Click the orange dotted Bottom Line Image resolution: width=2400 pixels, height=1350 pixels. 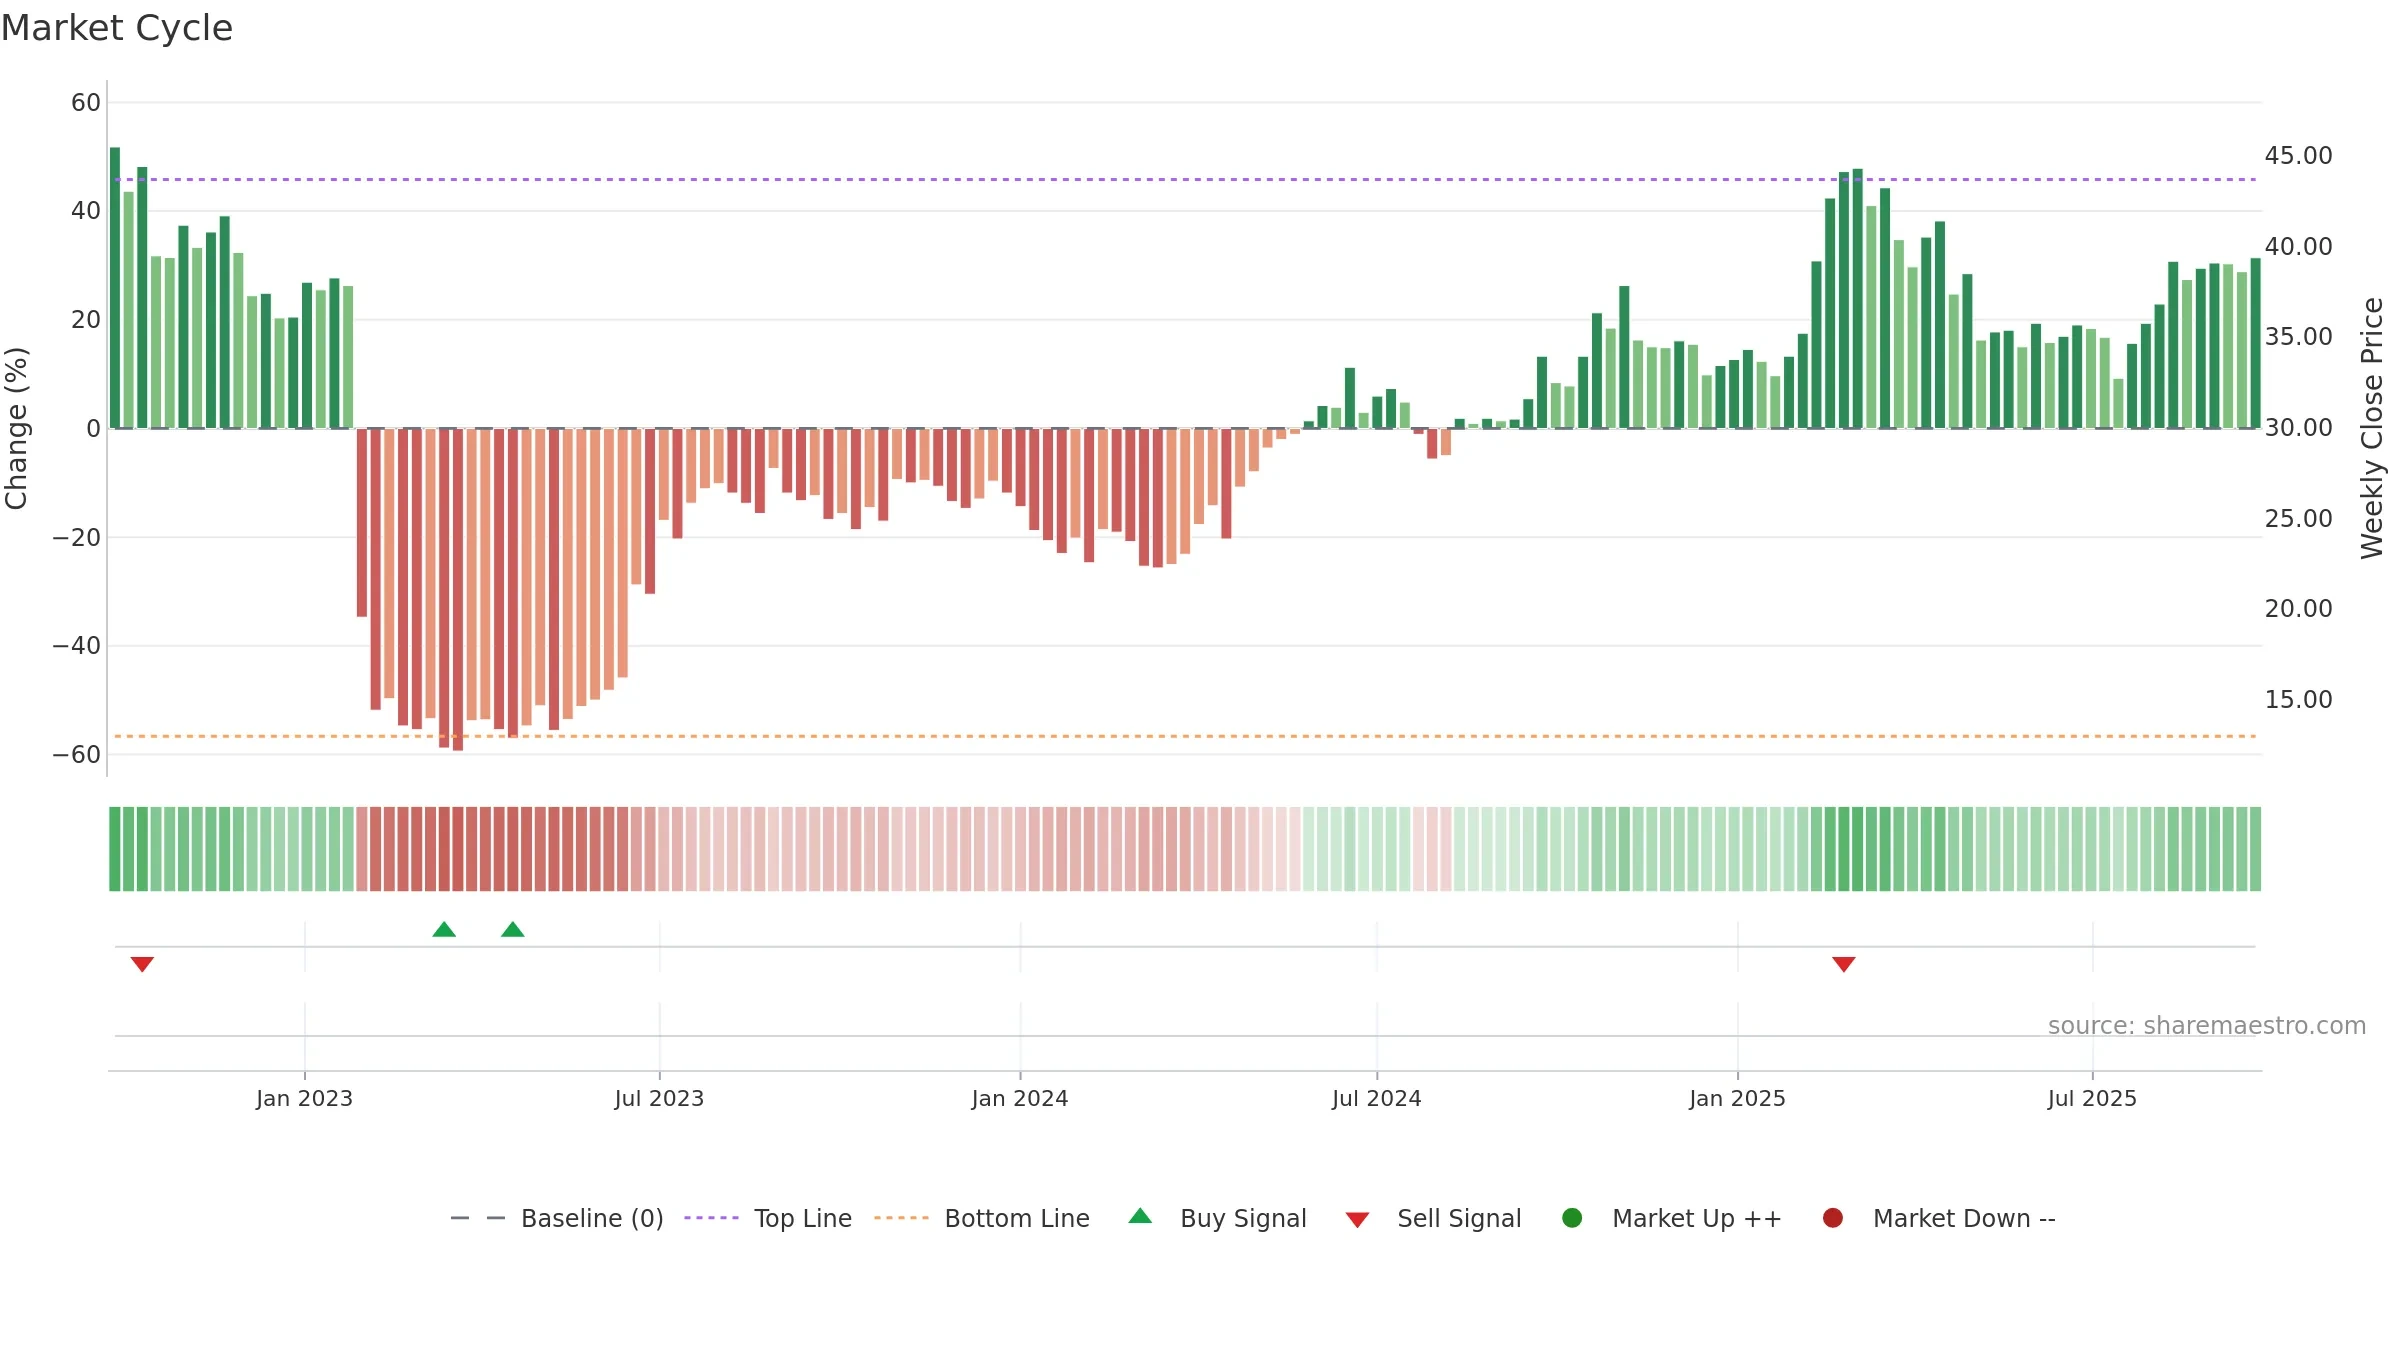[1185, 737]
